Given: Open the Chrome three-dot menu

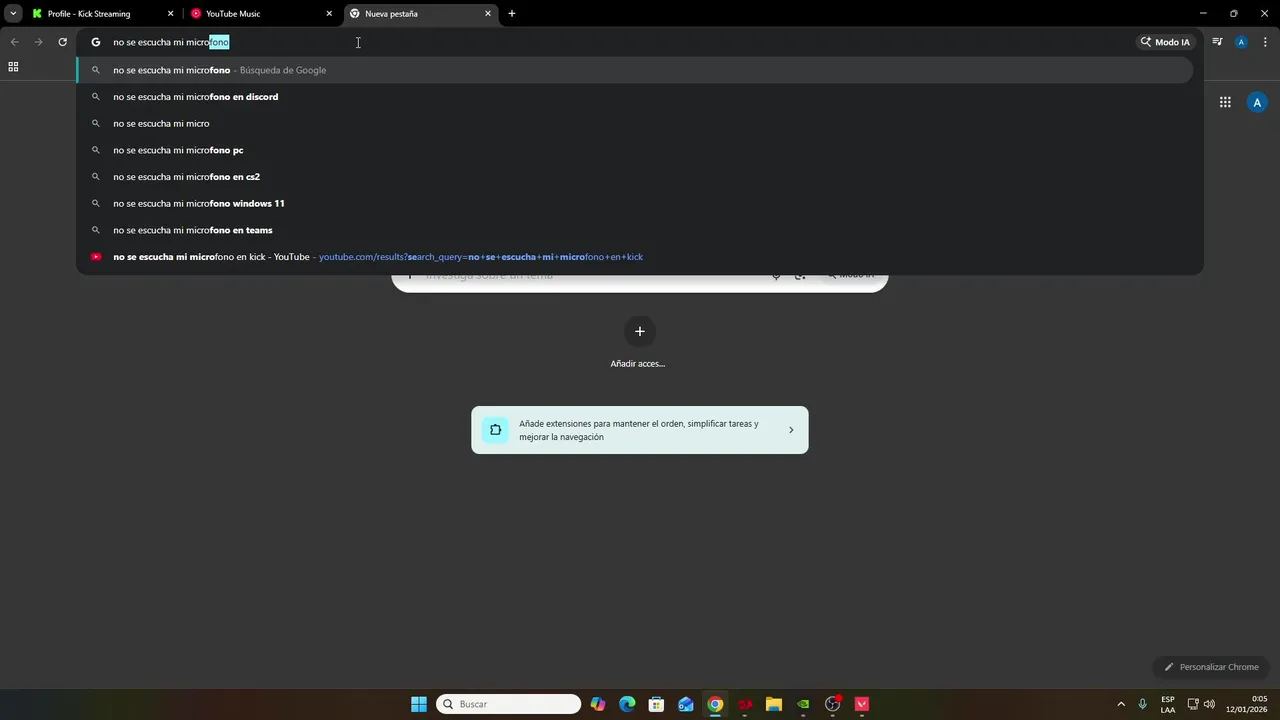Looking at the screenshot, I should click(x=1265, y=42).
